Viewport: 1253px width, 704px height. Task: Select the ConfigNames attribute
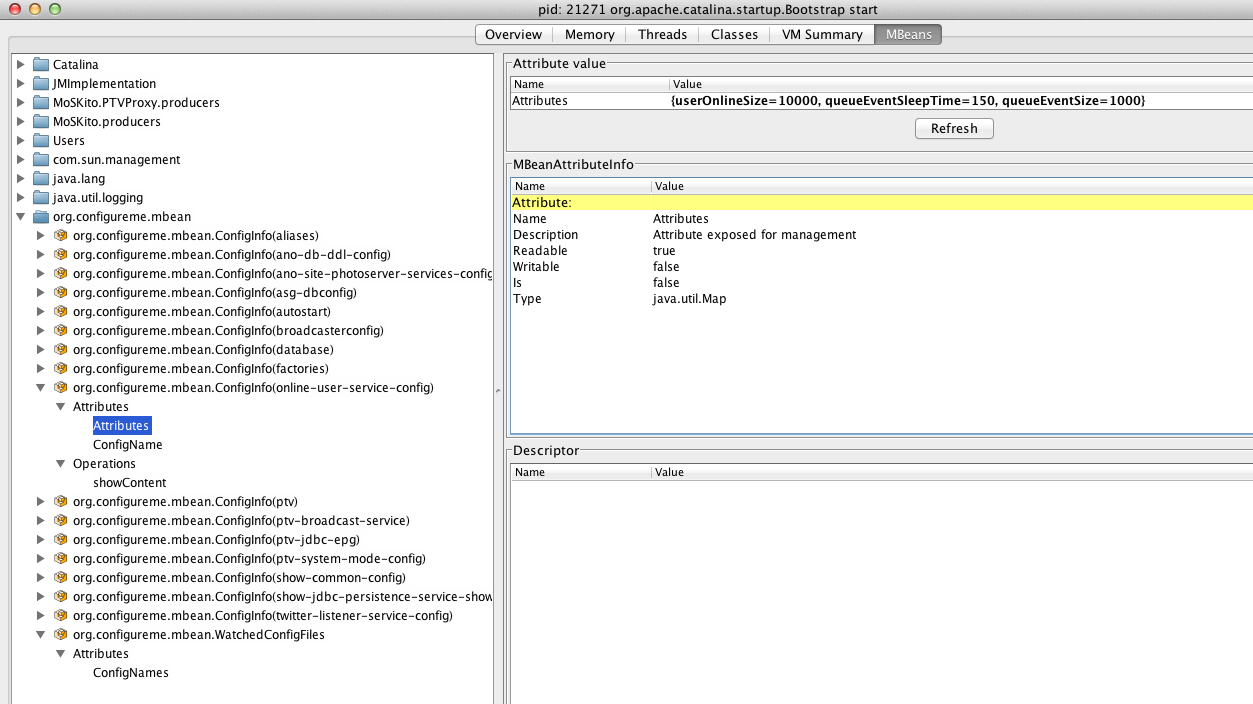coord(131,672)
